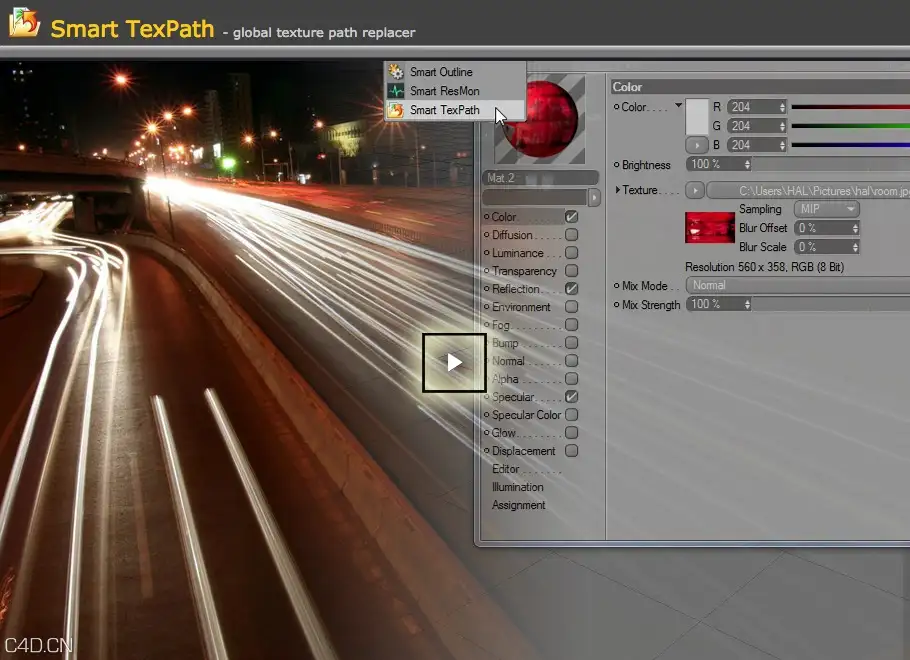The image size is (910, 660).
Task: Enable the Normal channel checkbox
Action: click(572, 360)
